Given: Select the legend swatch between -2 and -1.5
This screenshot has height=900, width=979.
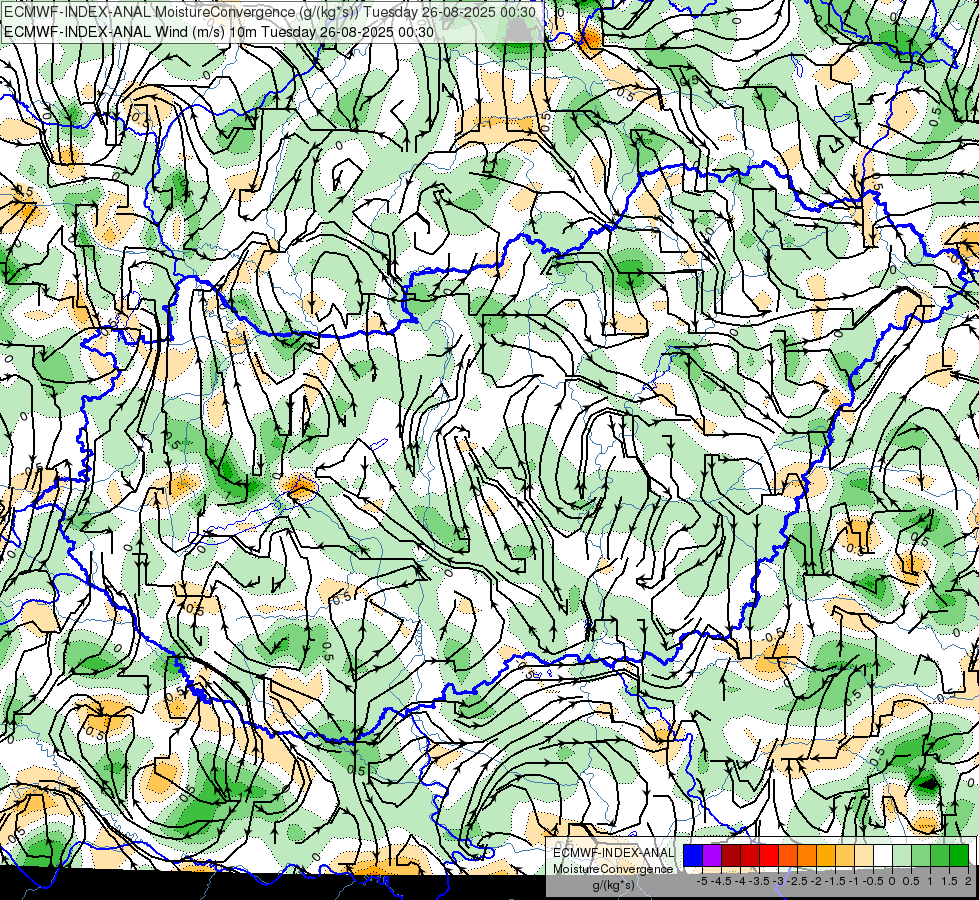Looking at the screenshot, I should click(x=825, y=856).
